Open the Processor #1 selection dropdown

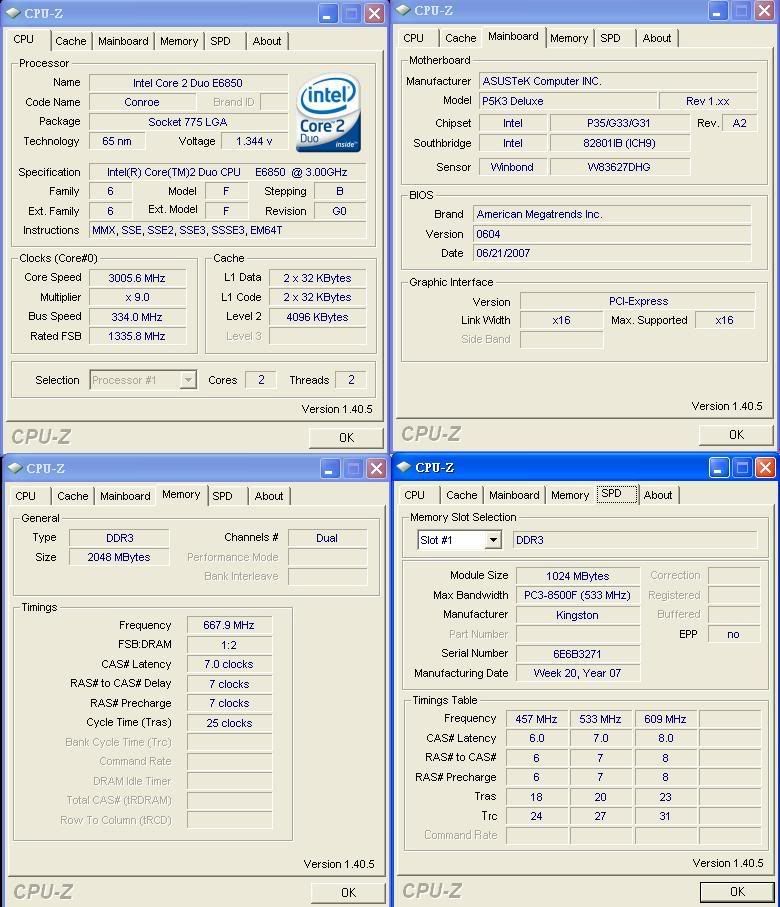(x=188, y=380)
